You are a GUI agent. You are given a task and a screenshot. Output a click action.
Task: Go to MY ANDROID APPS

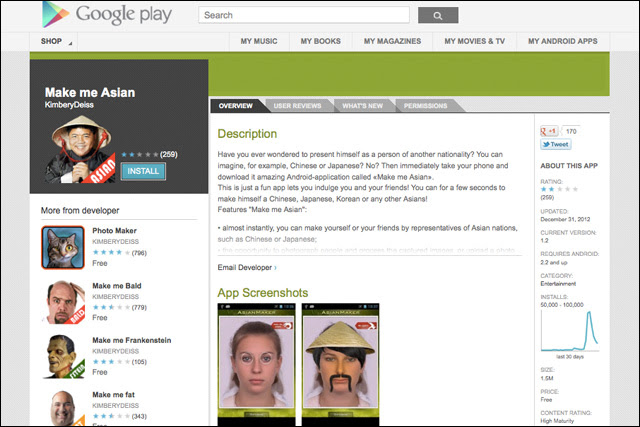(x=562, y=41)
